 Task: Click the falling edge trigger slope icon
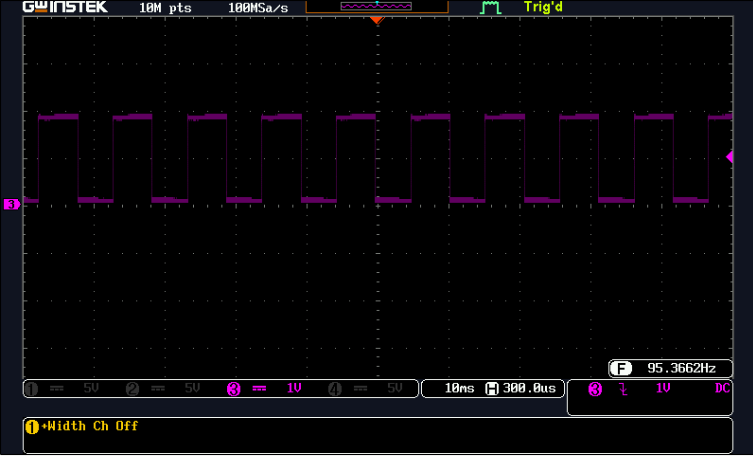(623, 389)
